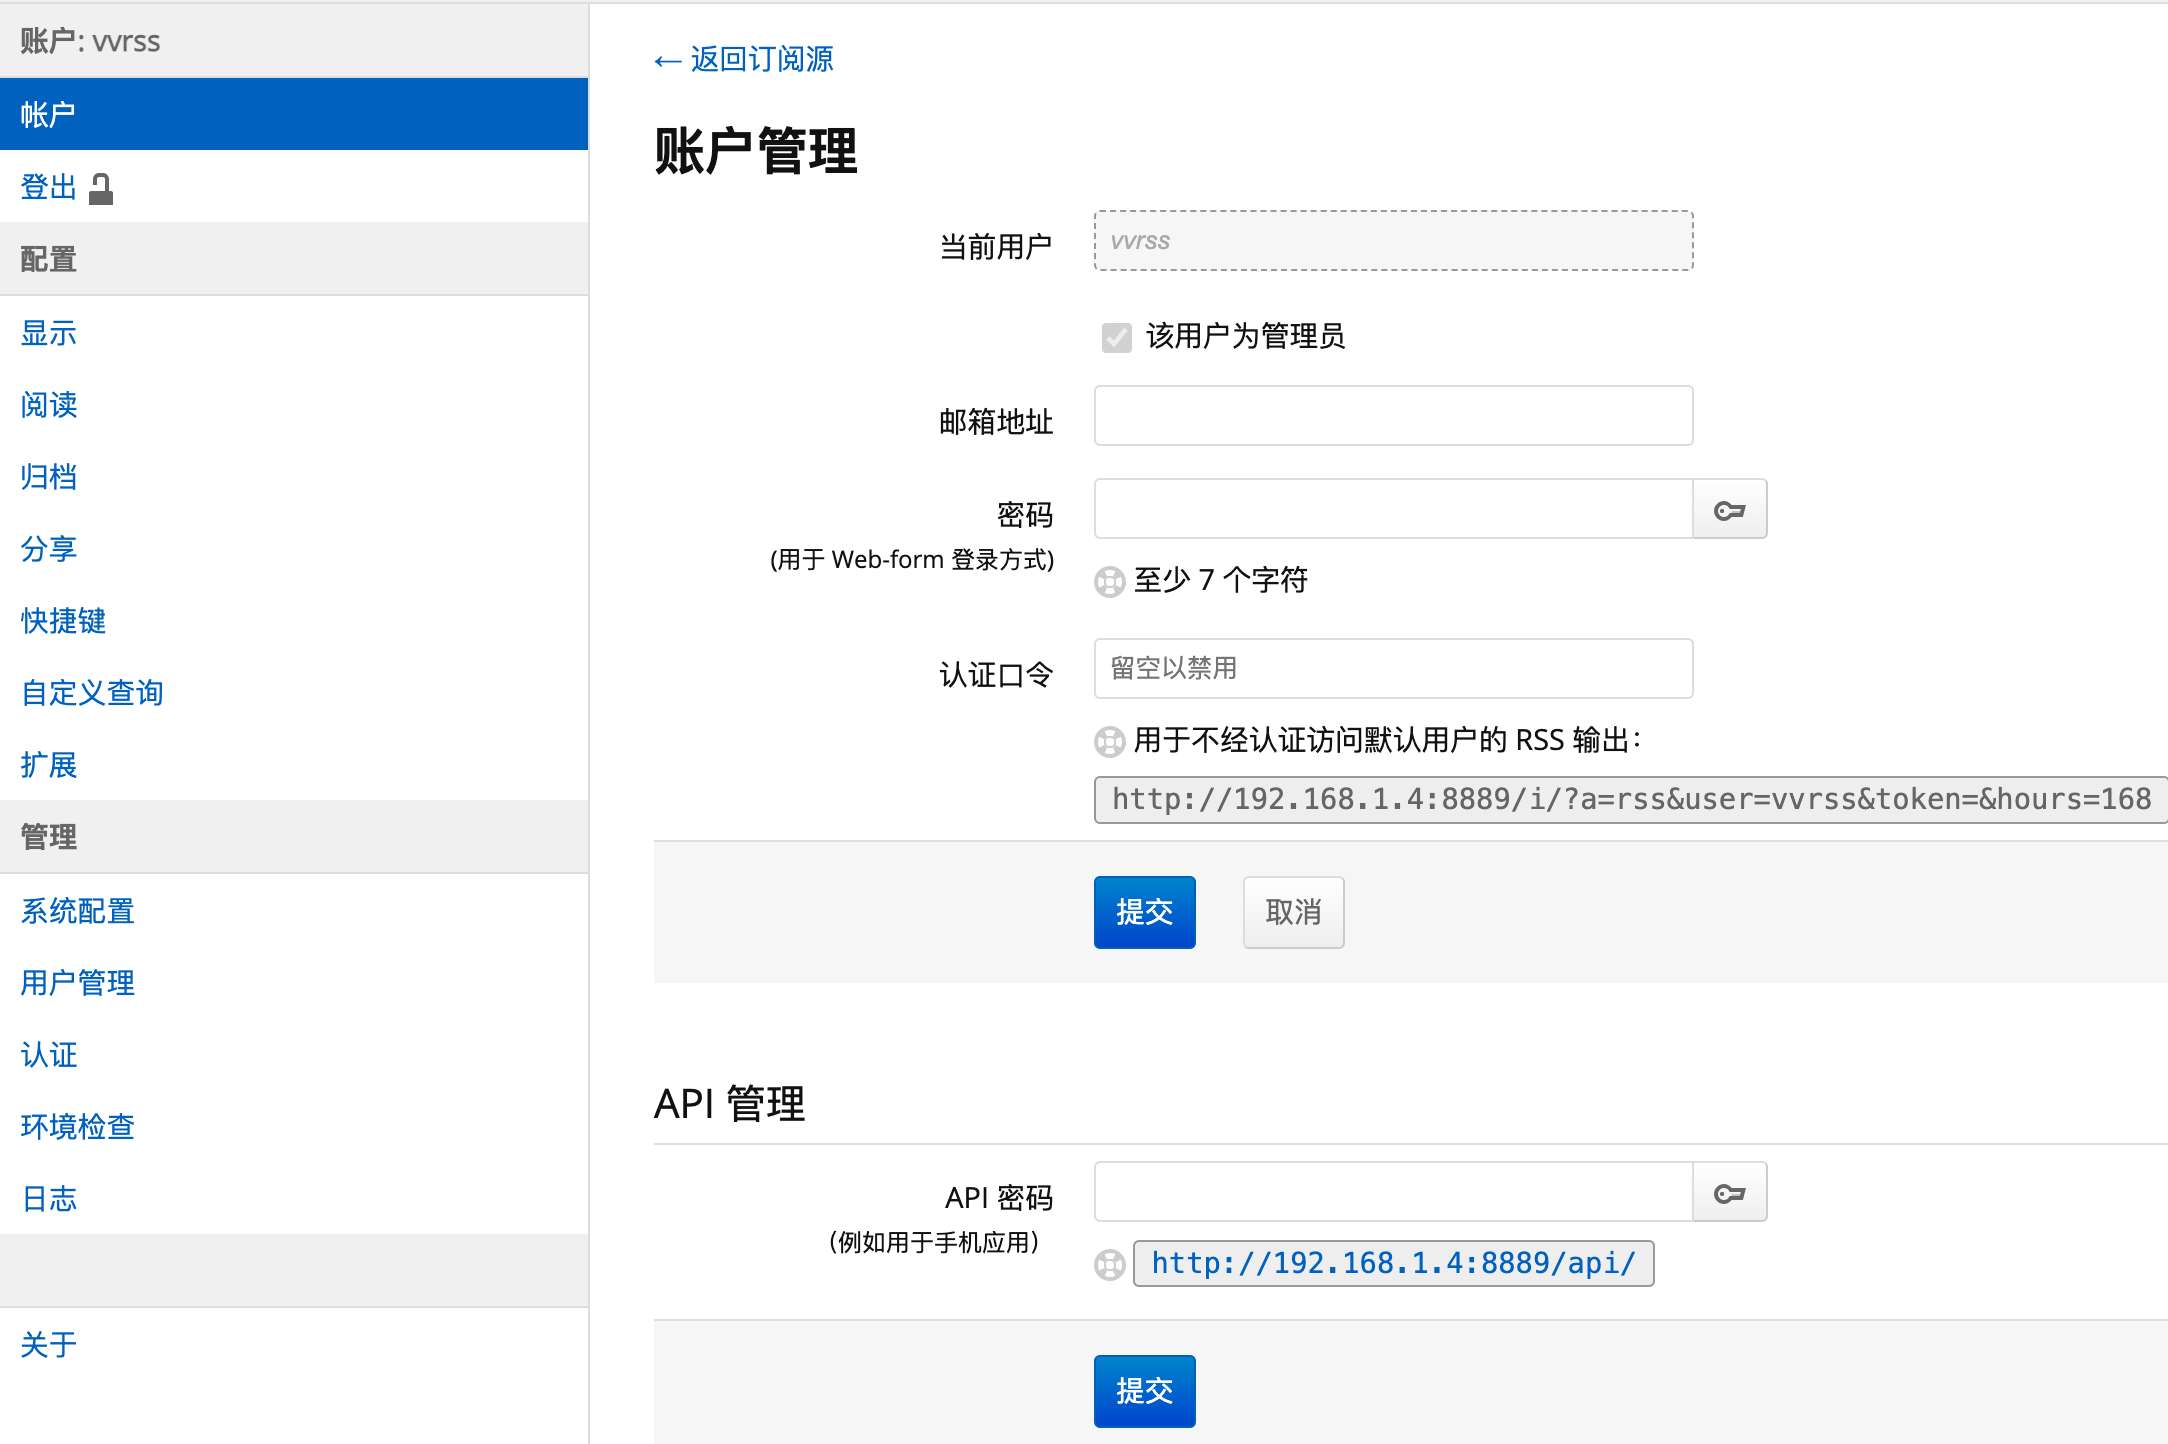2168x1444 pixels.
Task: Click the key icon beside password field
Action: point(1729,510)
